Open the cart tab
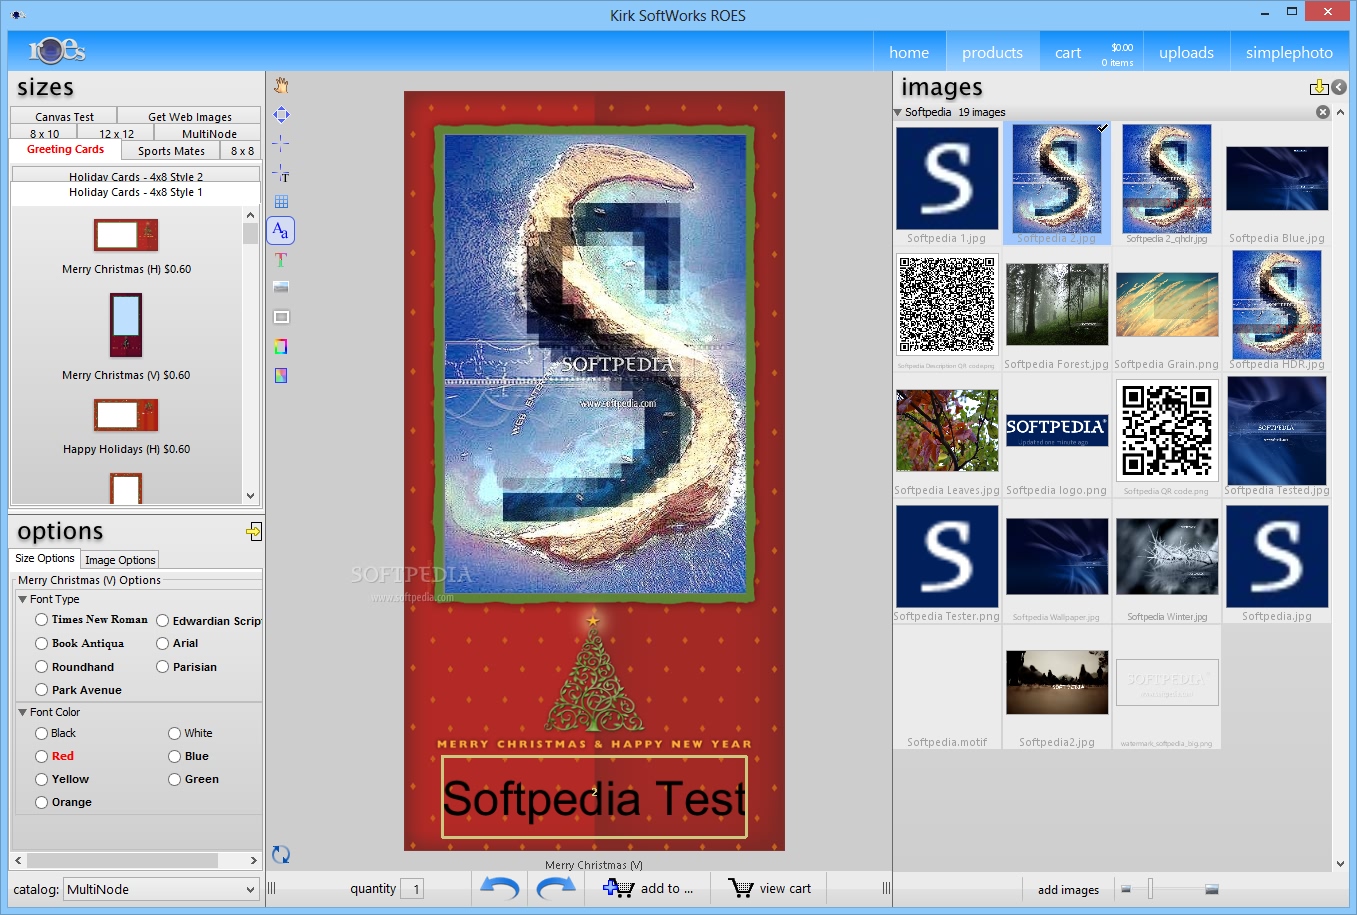Viewport: 1357px width, 915px height. pyautogui.click(x=1092, y=53)
